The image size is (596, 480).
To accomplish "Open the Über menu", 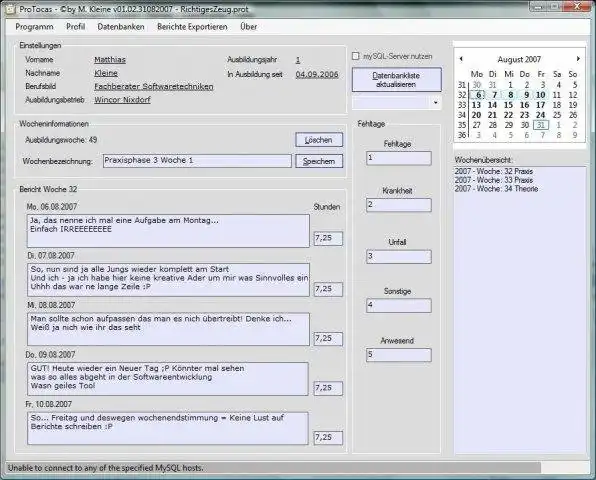I will pyautogui.click(x=249, y=27).
